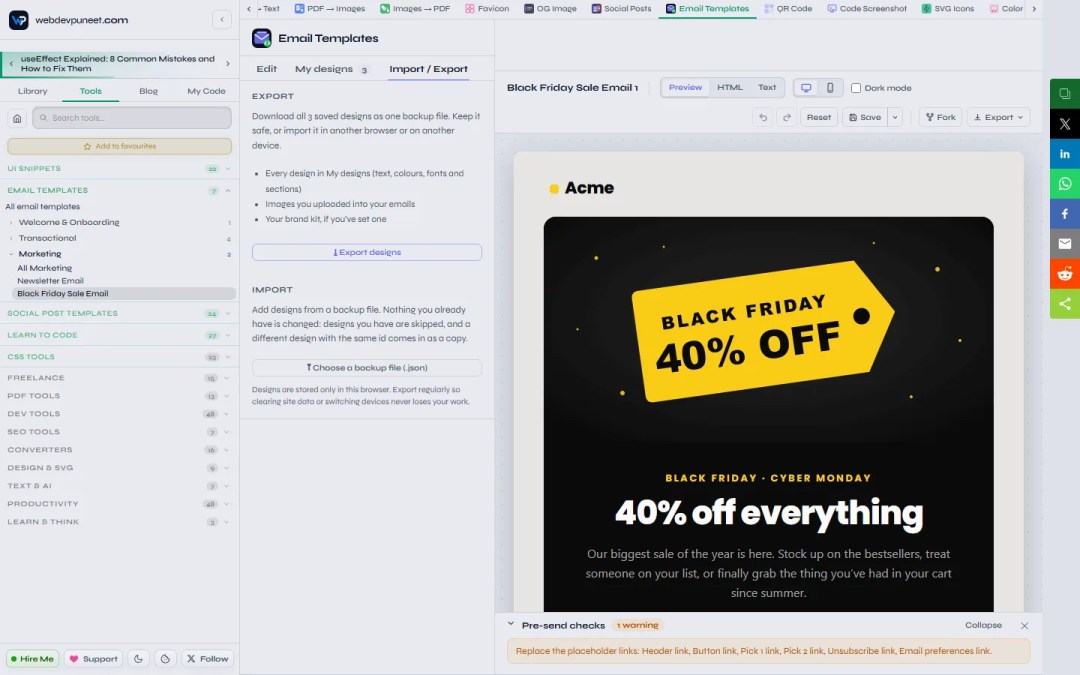Image resolution: width=1080 pixels, height=675 pixels.
Task: Open the QR Code tool tab
Action: pyautogui.click(x=789, y=9)
